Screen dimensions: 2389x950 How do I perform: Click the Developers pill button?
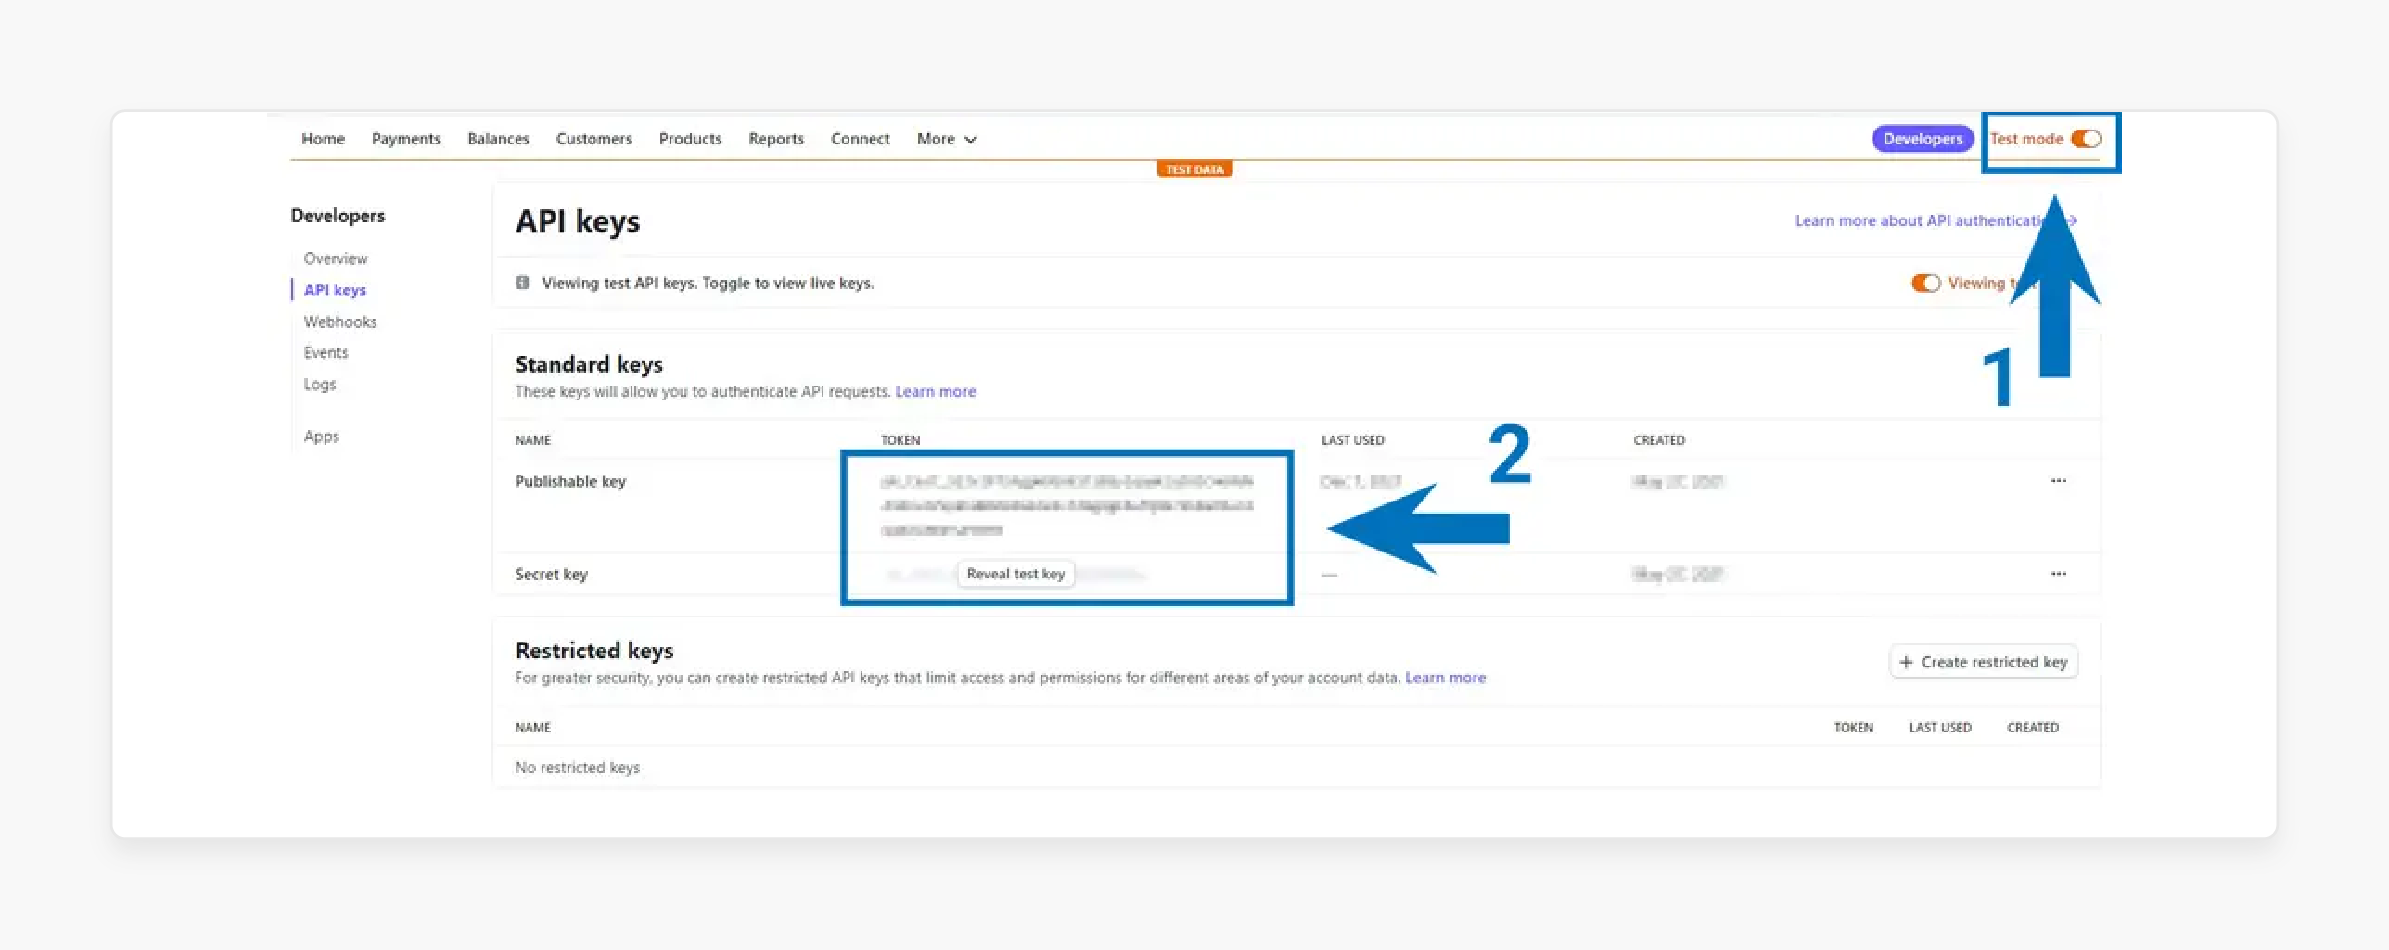(x=1922, y=139)
